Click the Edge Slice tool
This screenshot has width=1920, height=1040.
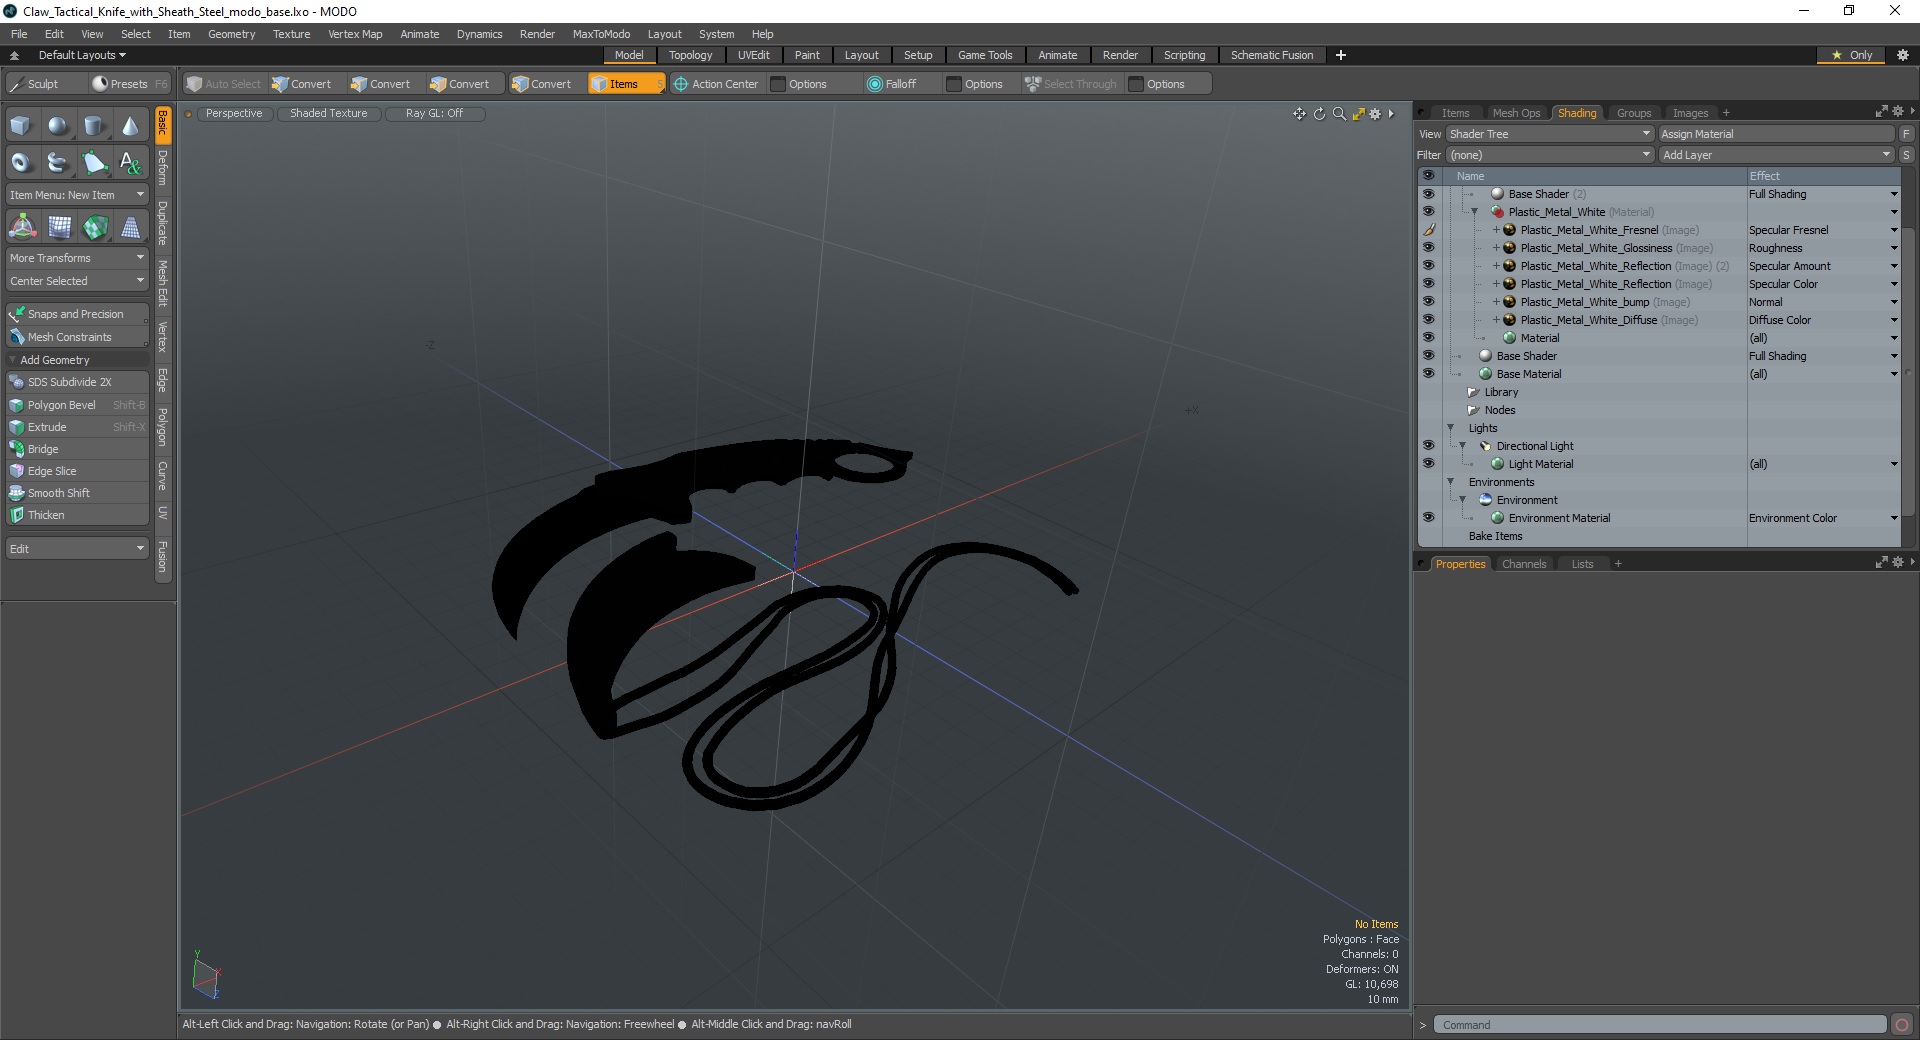click(x=78, y=471)
